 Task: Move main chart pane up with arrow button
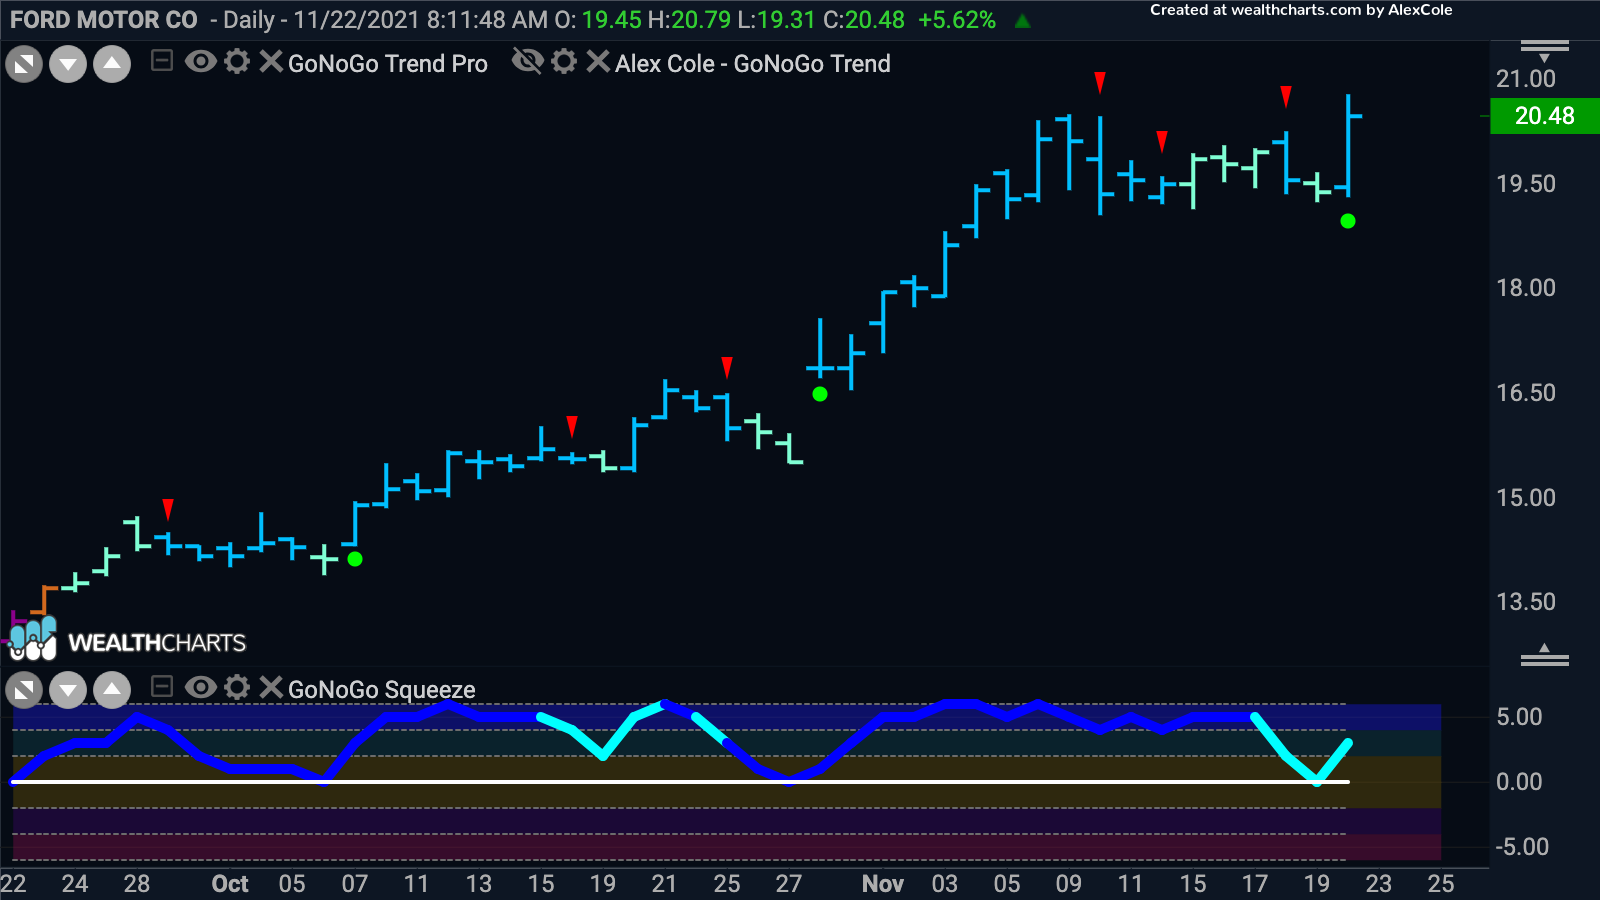tap(112, 65)
